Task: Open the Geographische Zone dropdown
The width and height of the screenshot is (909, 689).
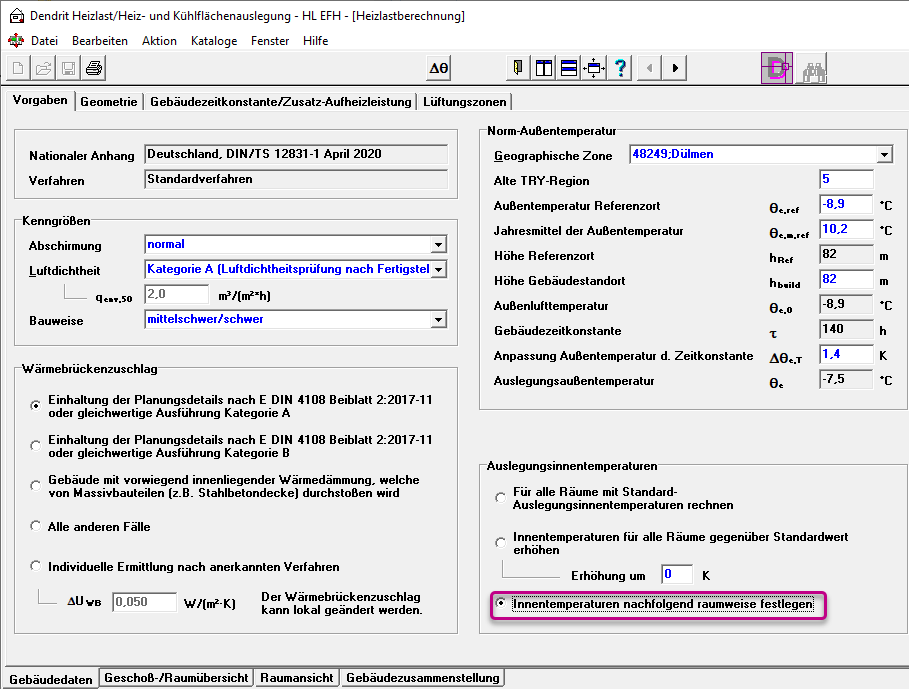Action: tap(884, 154)
